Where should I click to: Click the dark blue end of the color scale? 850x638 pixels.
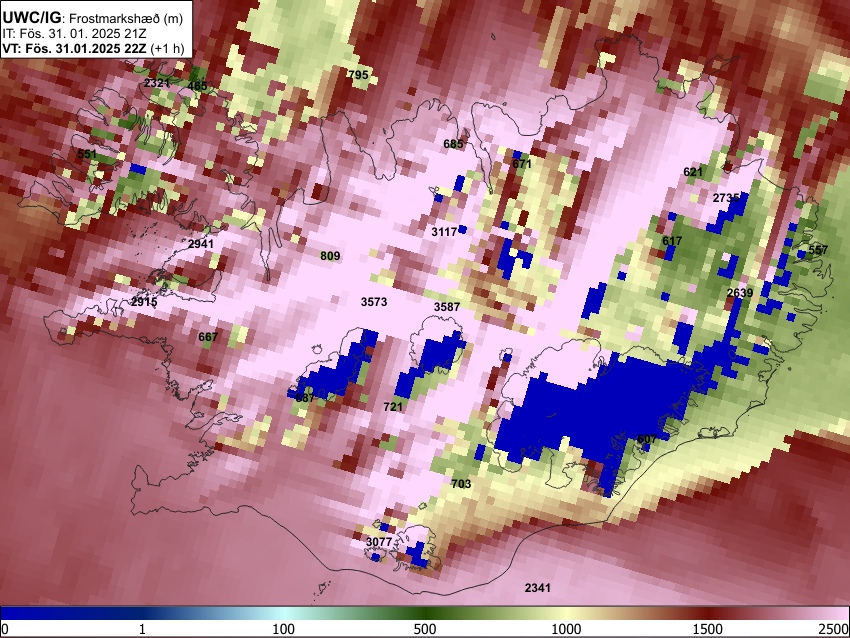[33, 613]
